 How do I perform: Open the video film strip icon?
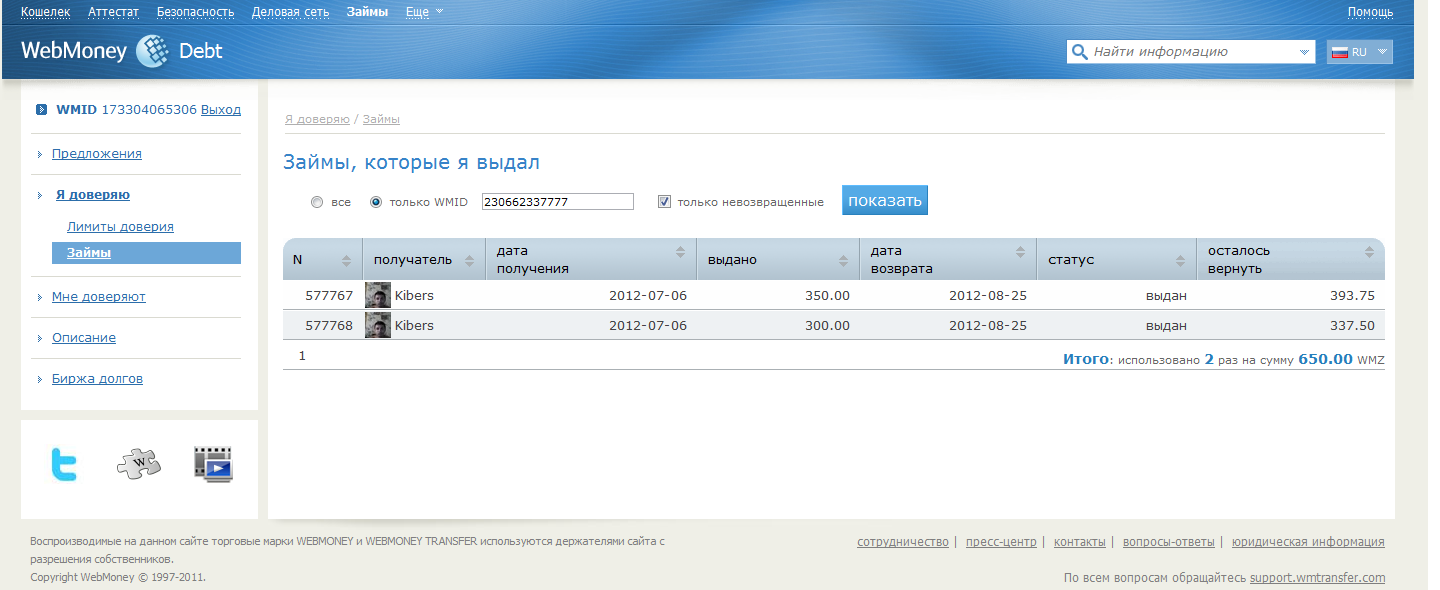[x=213, y=465]
